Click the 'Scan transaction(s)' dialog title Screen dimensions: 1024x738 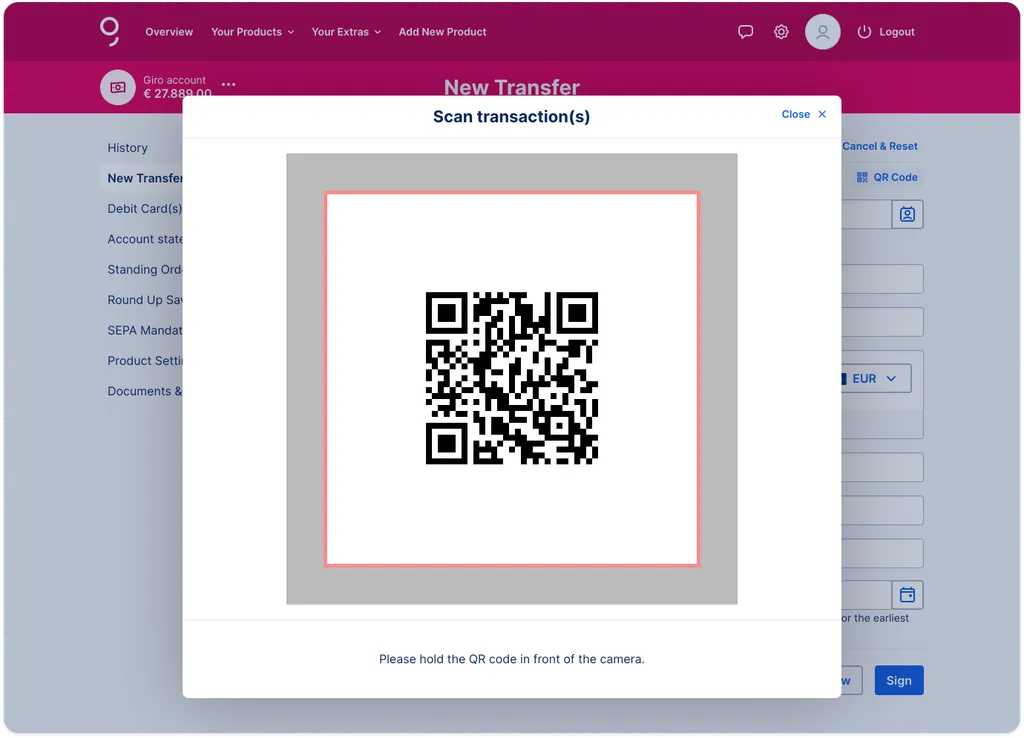pos(511,116)
